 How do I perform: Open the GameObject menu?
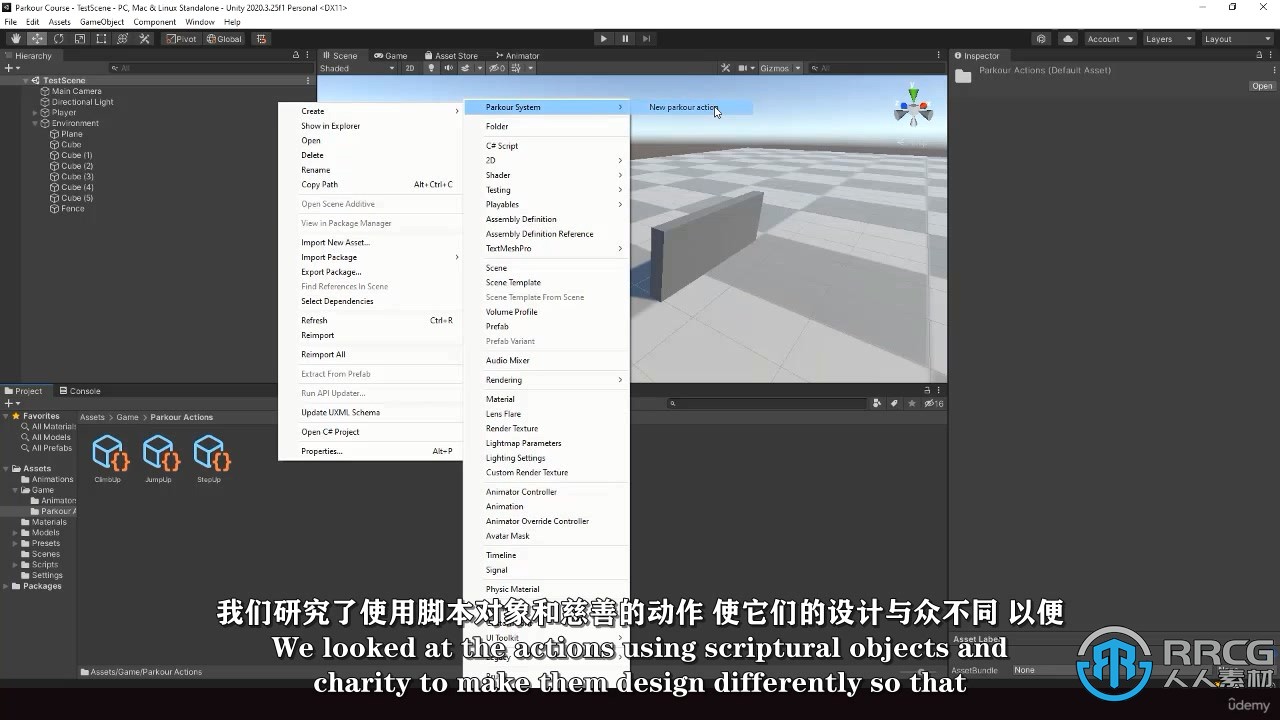102,22
